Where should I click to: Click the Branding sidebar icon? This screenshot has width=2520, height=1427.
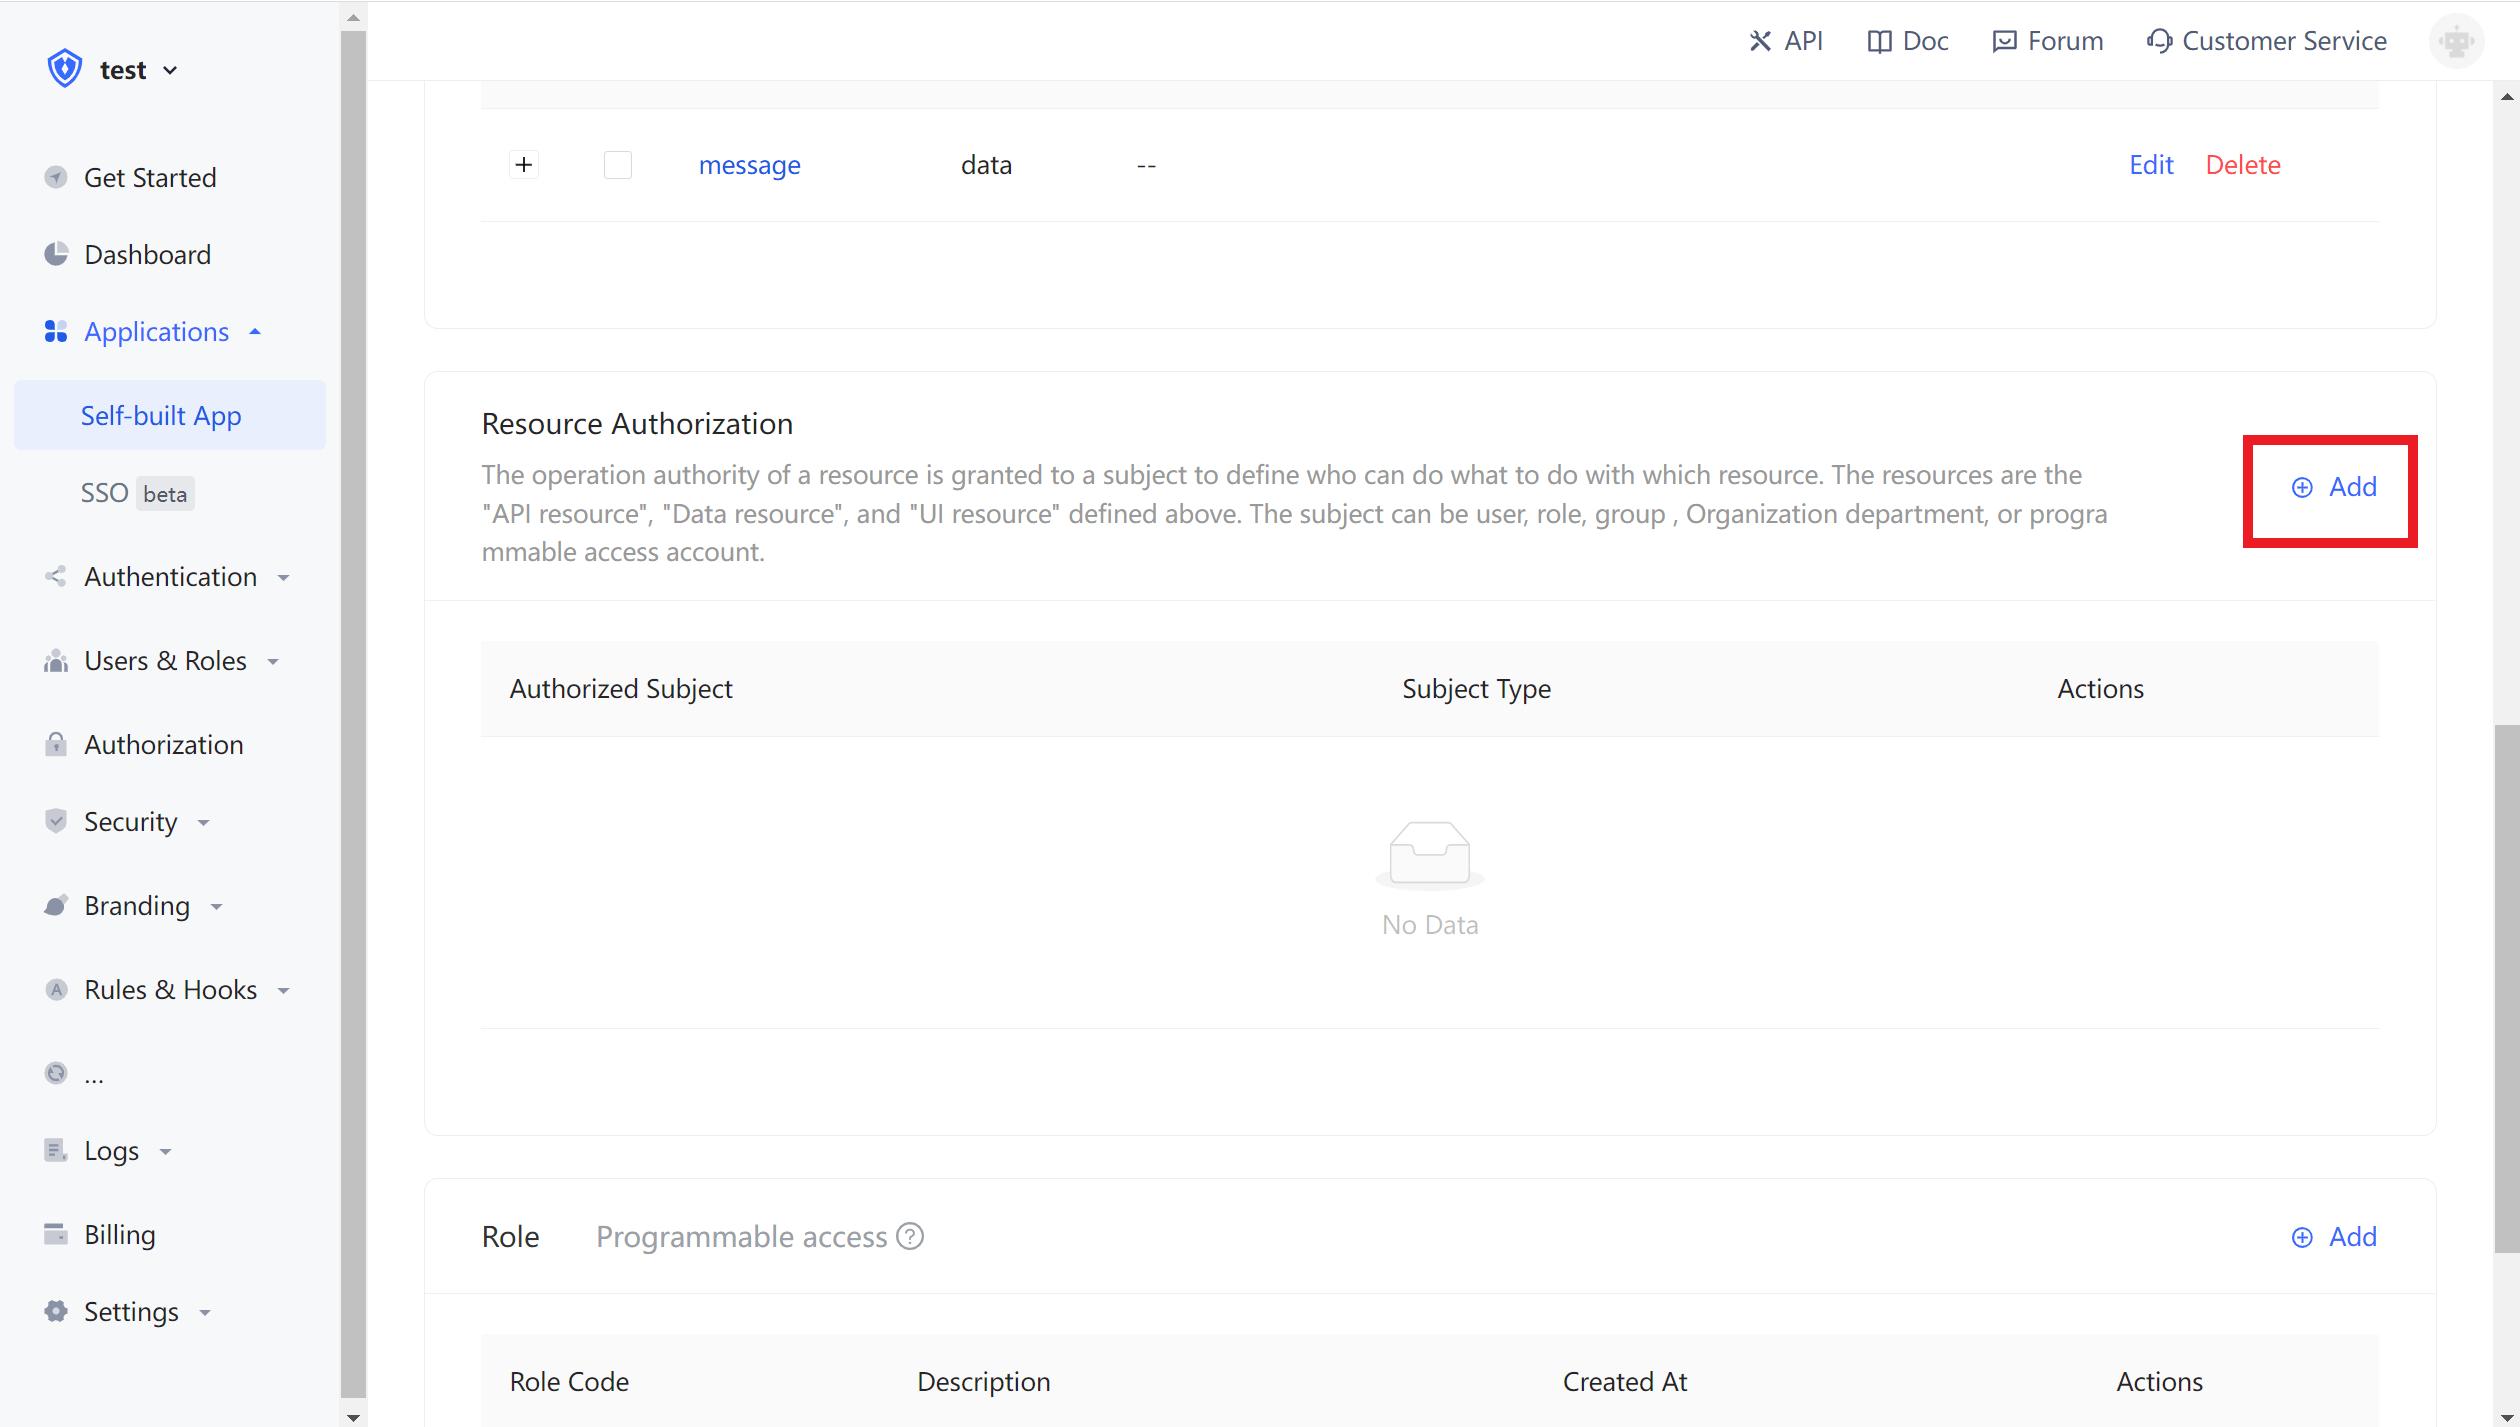[x=55, y=905]
